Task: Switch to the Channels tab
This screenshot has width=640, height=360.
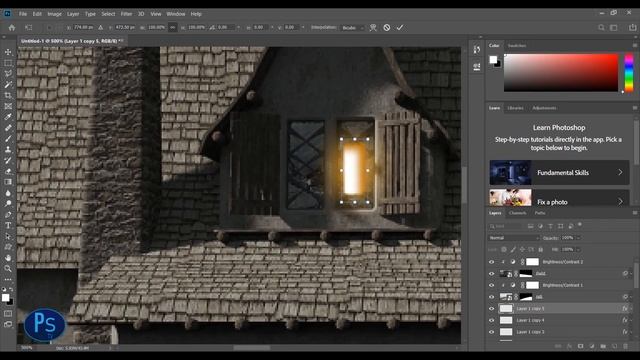Action: click(x=518, y=213)
